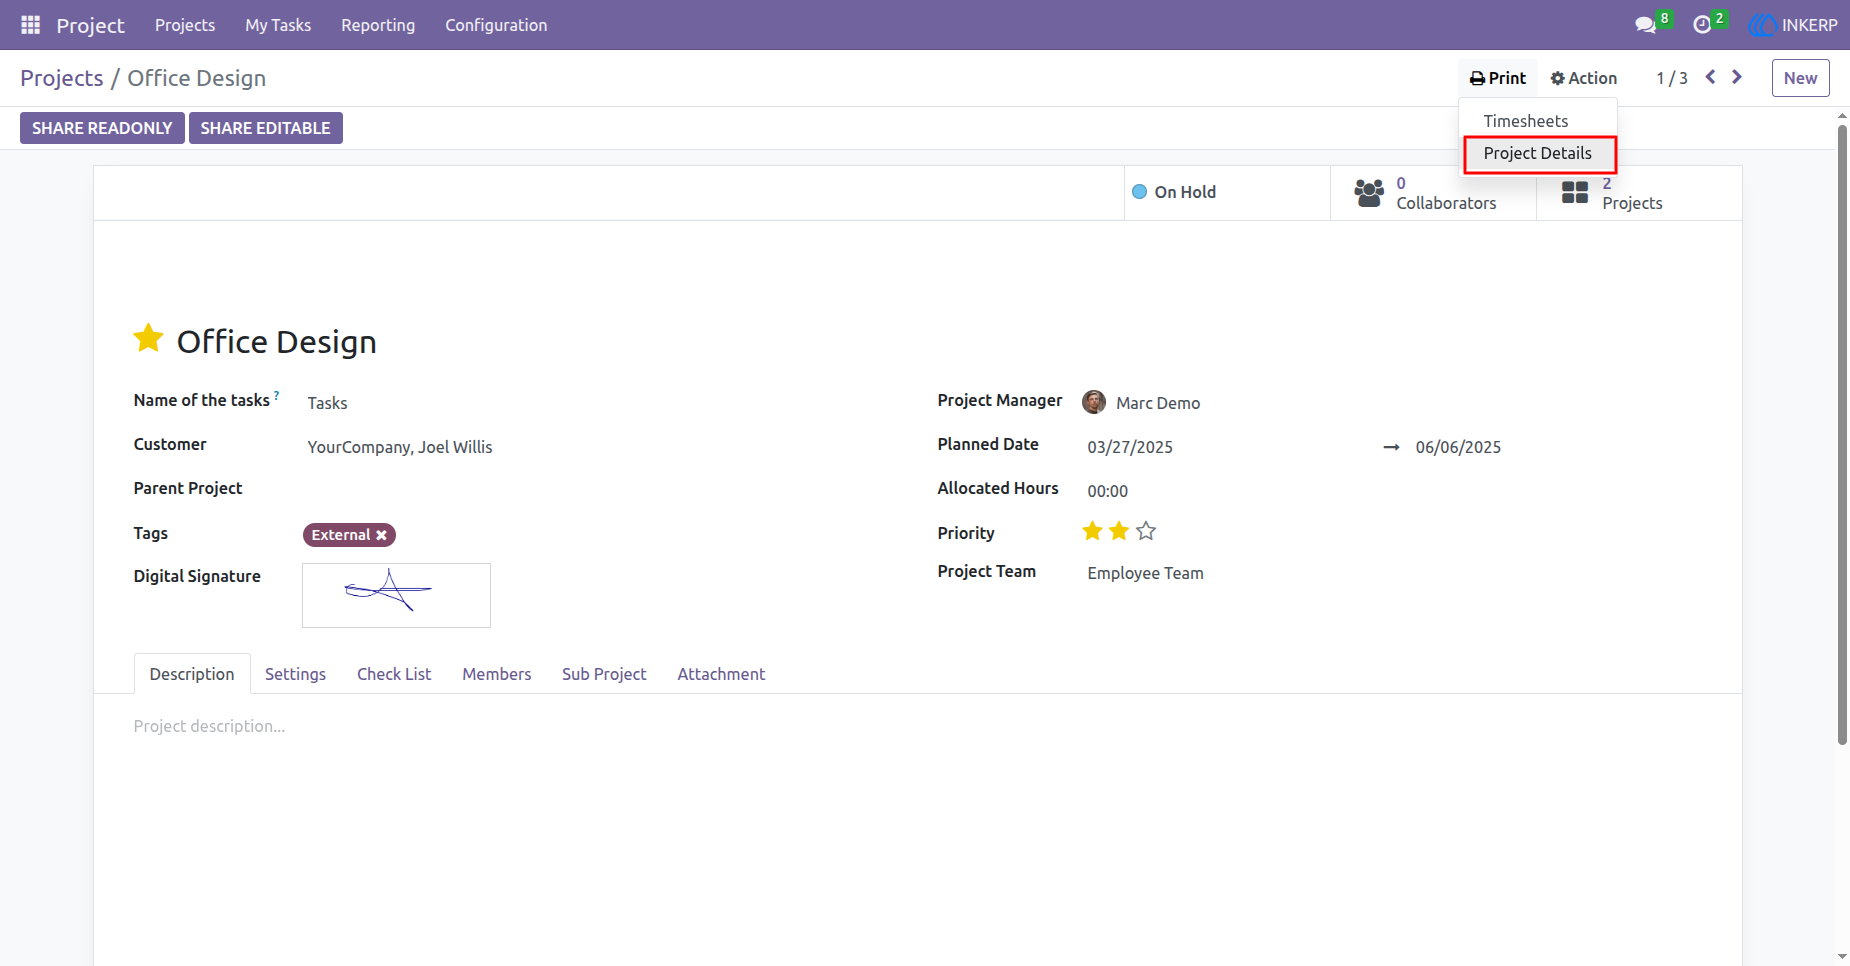The image size is (1850, 966).
Task: Click the Digital Signature image
Action: pos(396,595)
